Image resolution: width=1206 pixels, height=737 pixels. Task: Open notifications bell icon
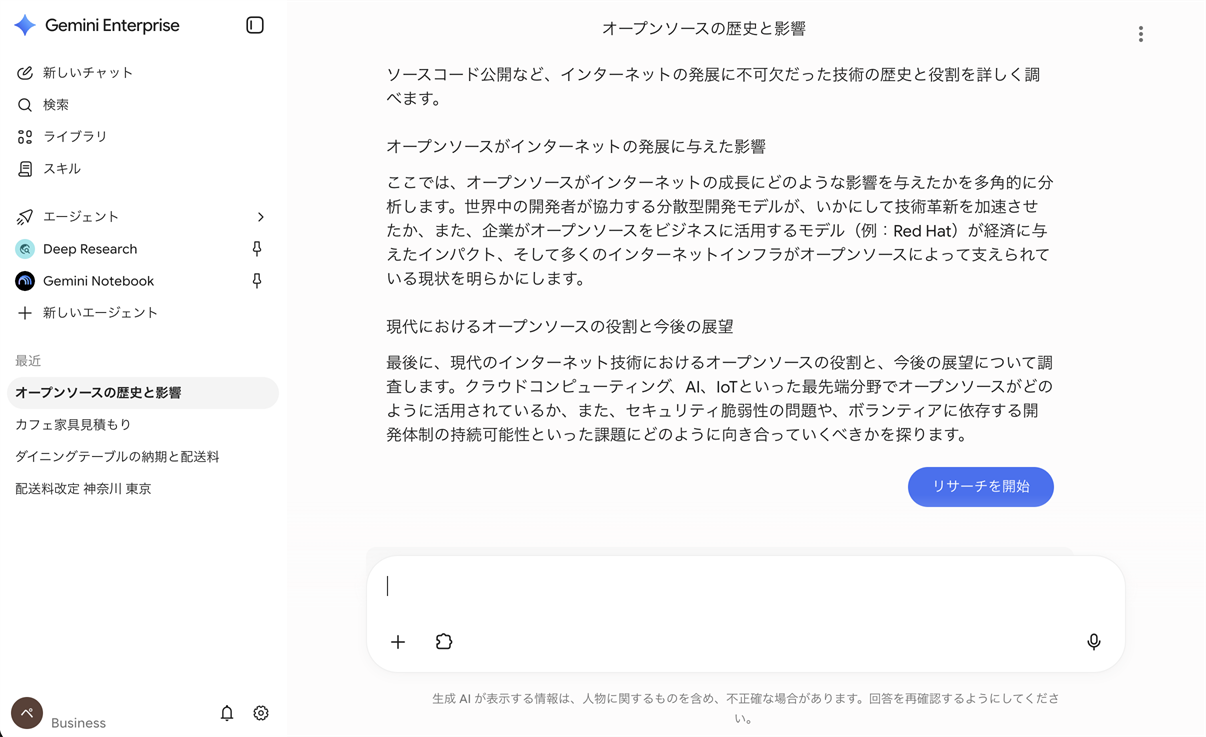pyautogui.click(x=227, y=713)
